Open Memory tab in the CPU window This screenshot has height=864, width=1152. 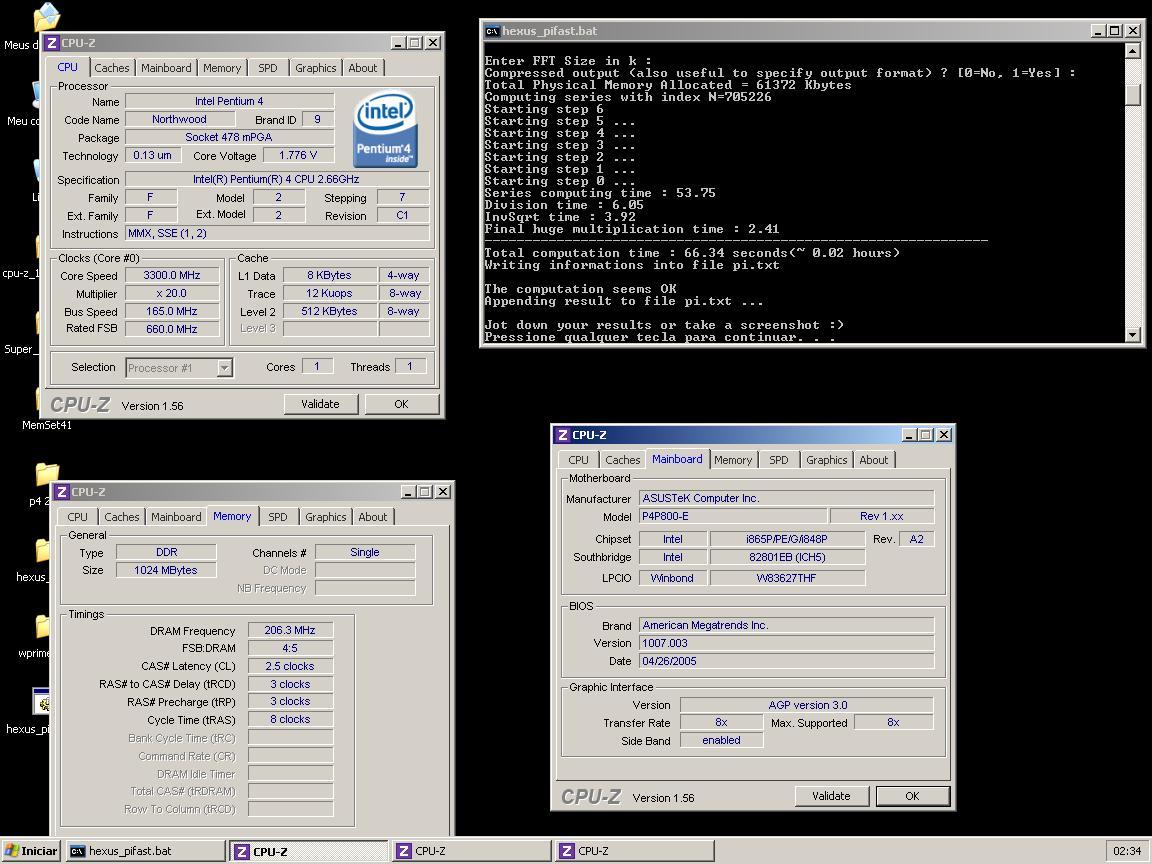coord(222,68)
